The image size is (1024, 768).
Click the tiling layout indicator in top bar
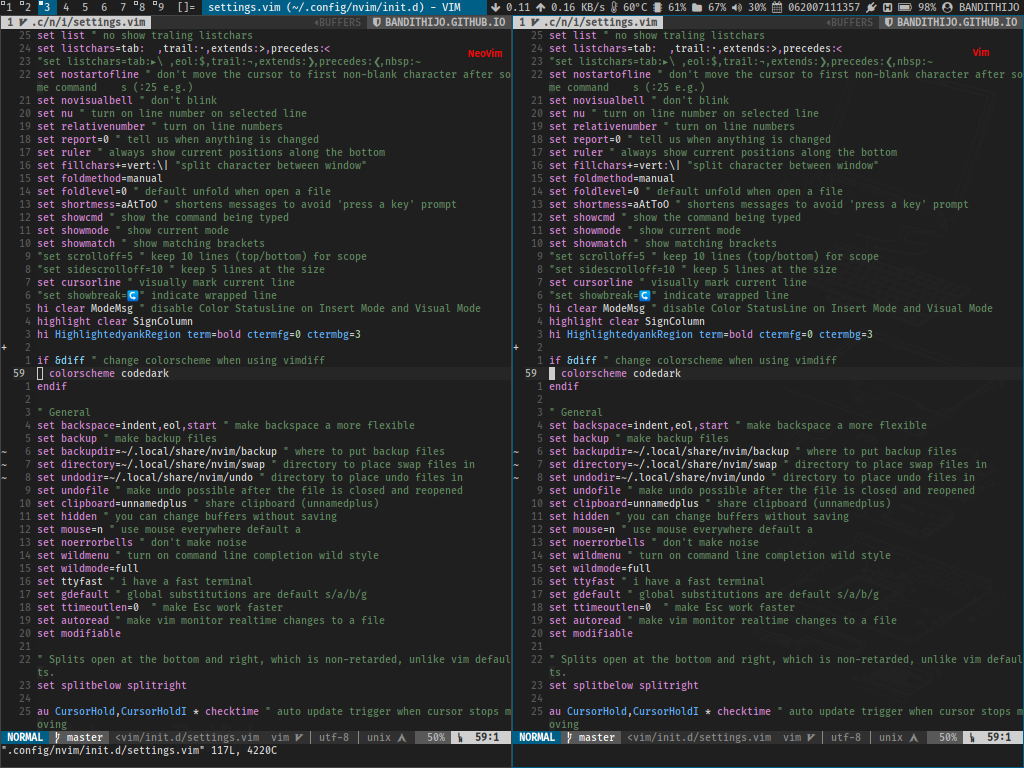(x=186, y=7)
